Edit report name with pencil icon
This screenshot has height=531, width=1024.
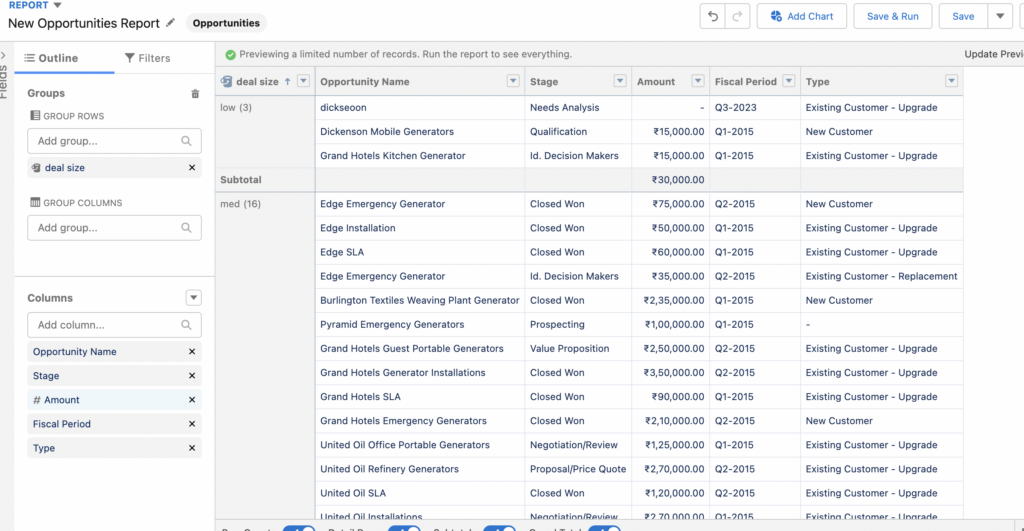tap(170, 23)
